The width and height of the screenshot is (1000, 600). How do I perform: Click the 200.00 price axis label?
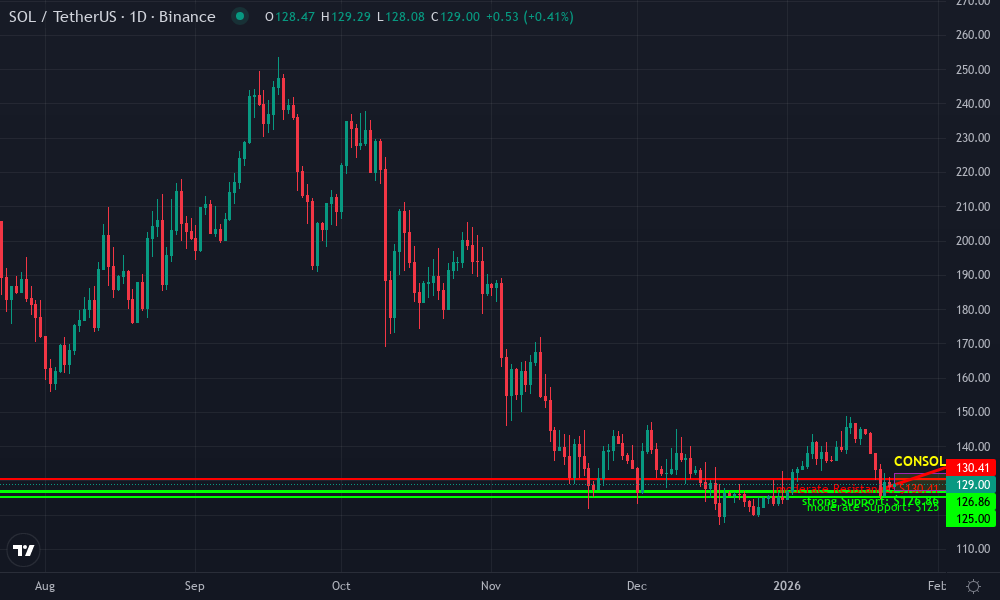point(973,240)
